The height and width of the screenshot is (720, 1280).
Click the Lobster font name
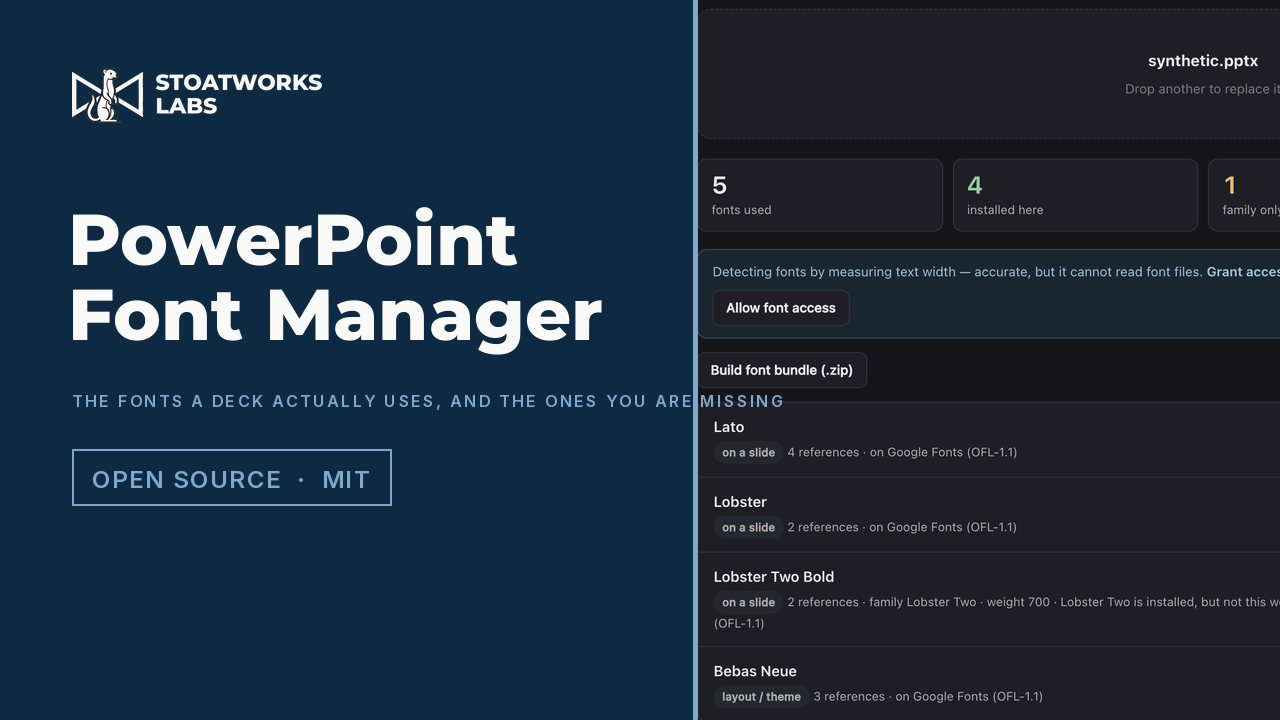click(740, 502)
